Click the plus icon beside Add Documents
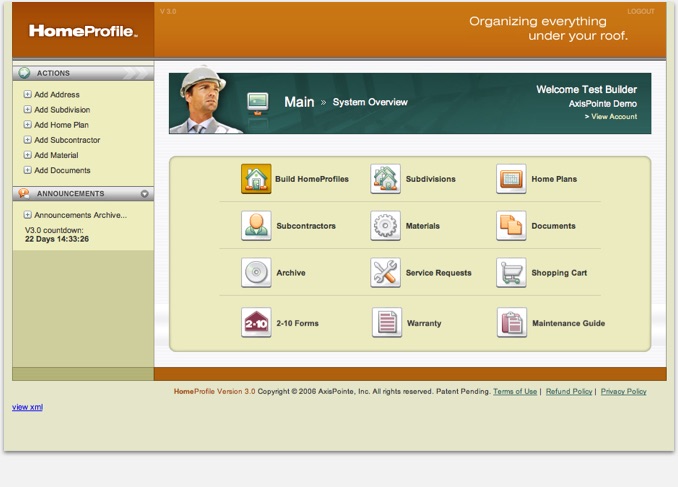 click(28, 170)
